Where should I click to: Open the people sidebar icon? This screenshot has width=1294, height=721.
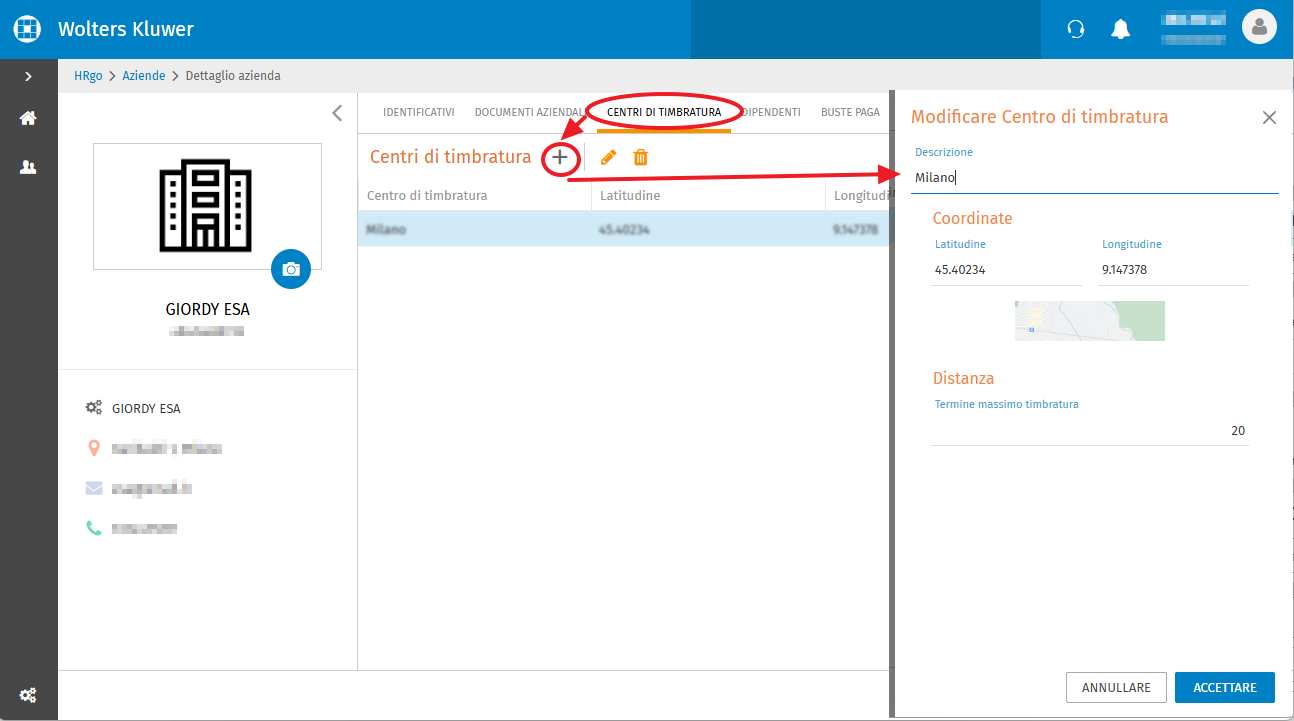[28, 167]
